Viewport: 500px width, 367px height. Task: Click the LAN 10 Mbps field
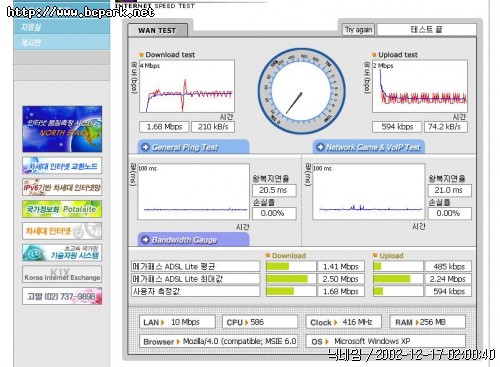point(177,322)
